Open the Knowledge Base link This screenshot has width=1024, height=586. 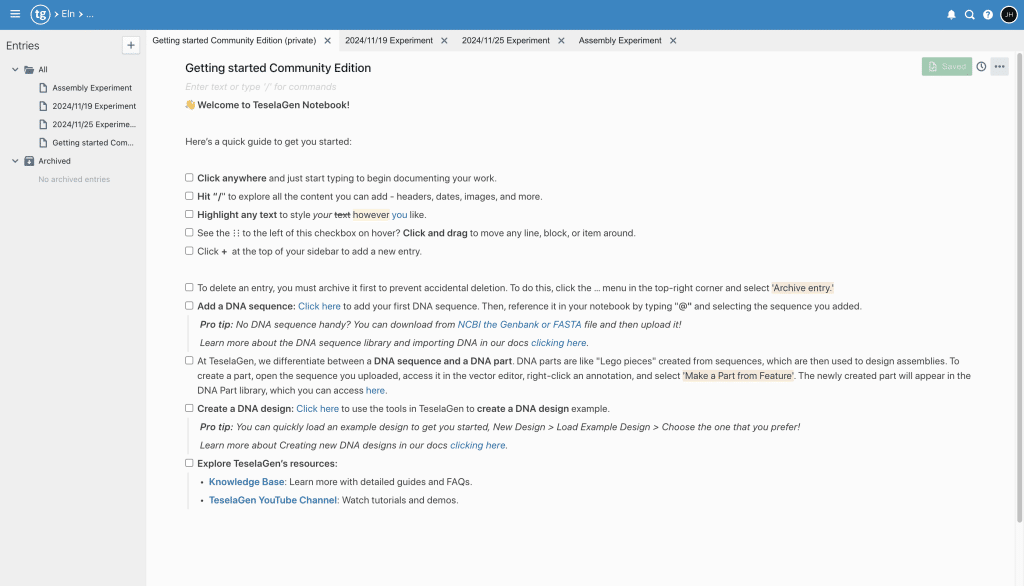click(x=246, y=482)
